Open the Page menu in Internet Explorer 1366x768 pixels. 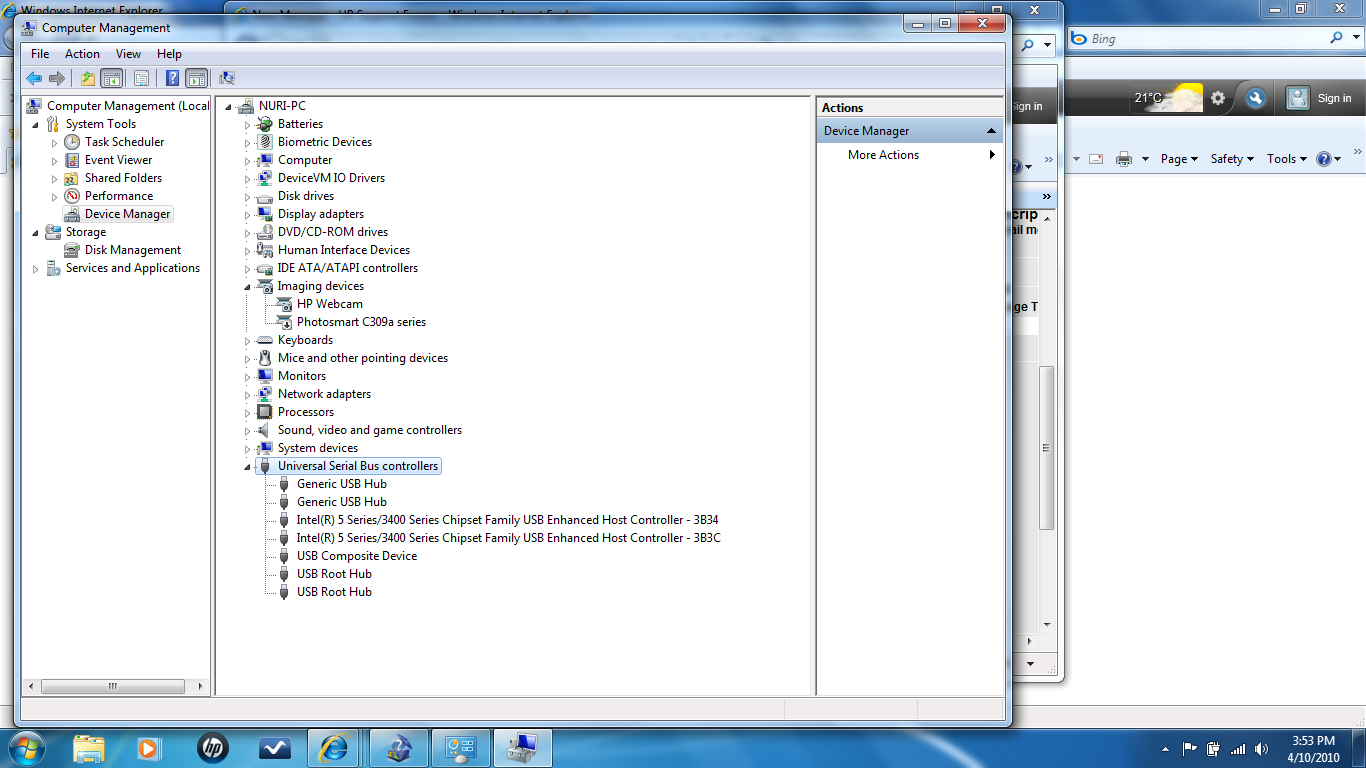(1179, 159)
